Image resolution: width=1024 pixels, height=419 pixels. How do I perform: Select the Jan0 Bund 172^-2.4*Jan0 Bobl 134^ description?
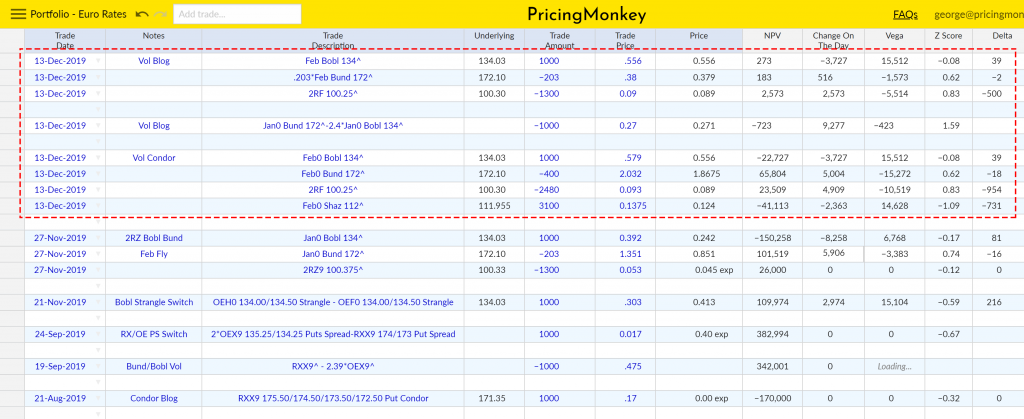coord(333,125)
